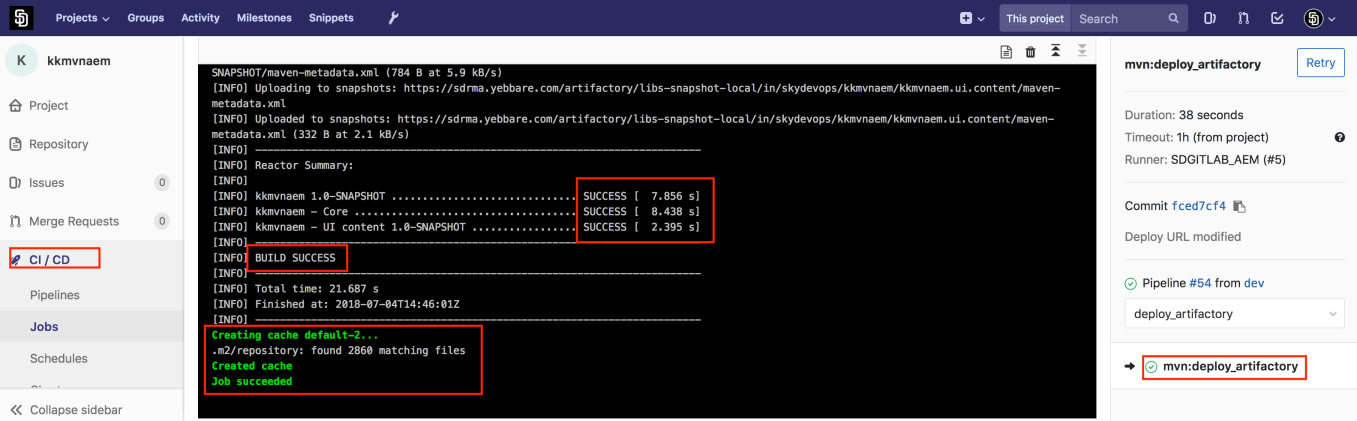This screenshot has height=421, width=1357.
Task: Click the 'Created cache' log line
Action: click(x=252, y=366)
